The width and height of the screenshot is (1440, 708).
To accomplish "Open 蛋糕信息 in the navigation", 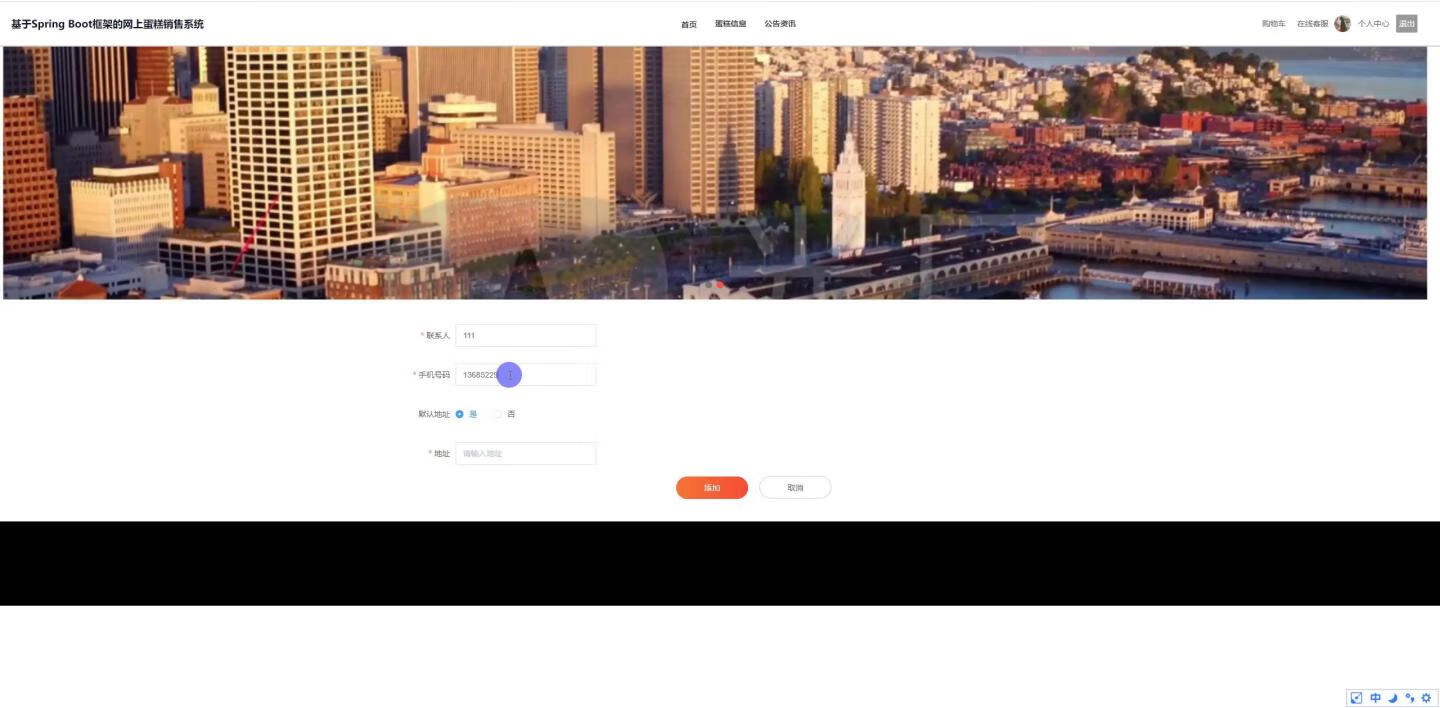I will point(730,24).
